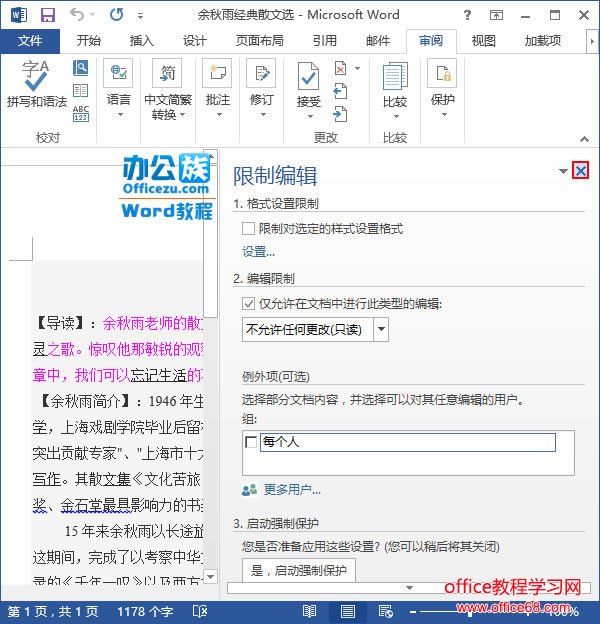The width and height of the screenshot is (600, 624).
Task: Close the Restrict Editing (限制编辑) pane
Action: (x=581, y=171)
